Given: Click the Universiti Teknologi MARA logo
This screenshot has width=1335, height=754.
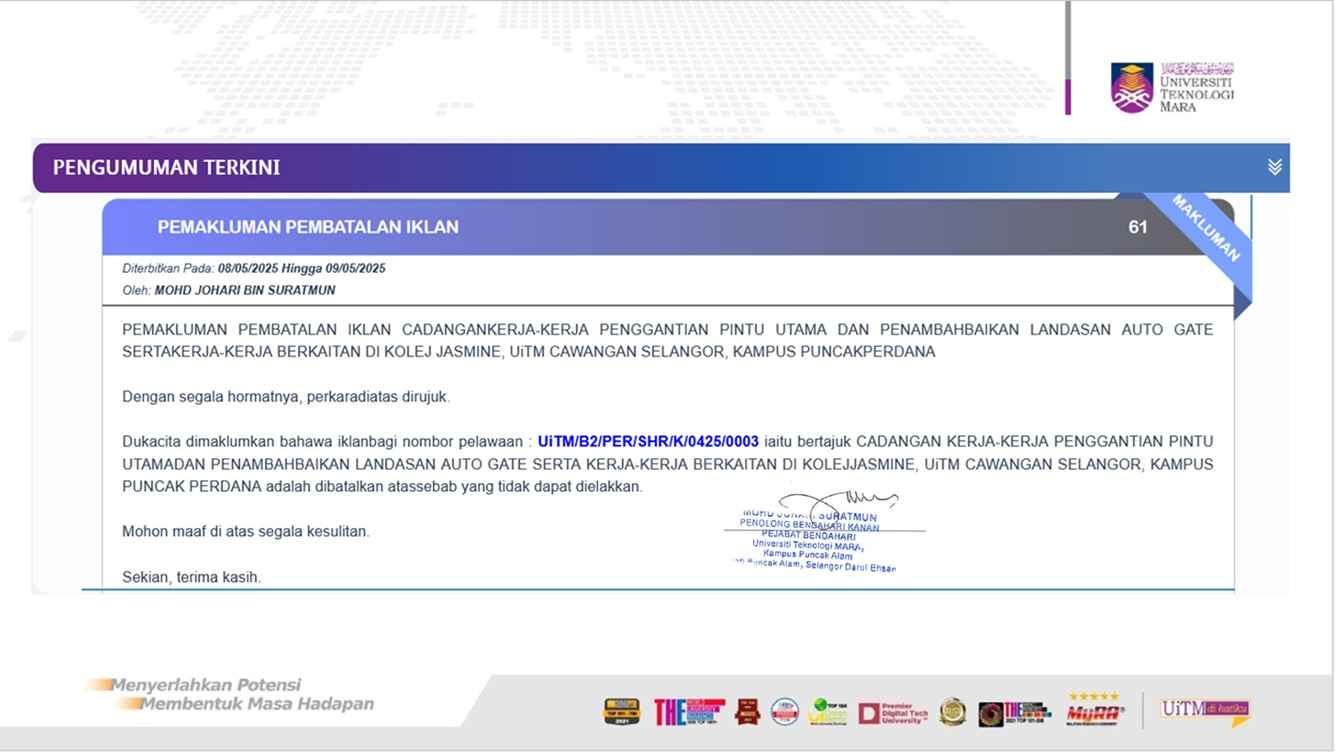Looking at the screenshot, I should 1172,87.
